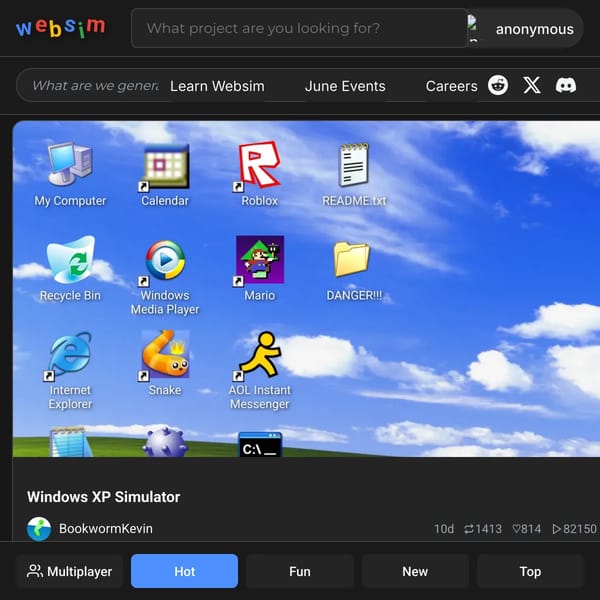Launch the Roblox shortcut icon
The width and height of the screenshot is (600, 600).
[x=259, y=165]
